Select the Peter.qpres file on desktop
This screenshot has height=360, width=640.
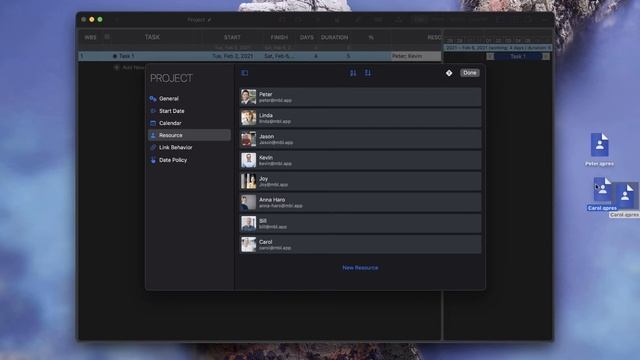[x=600, y=149]
